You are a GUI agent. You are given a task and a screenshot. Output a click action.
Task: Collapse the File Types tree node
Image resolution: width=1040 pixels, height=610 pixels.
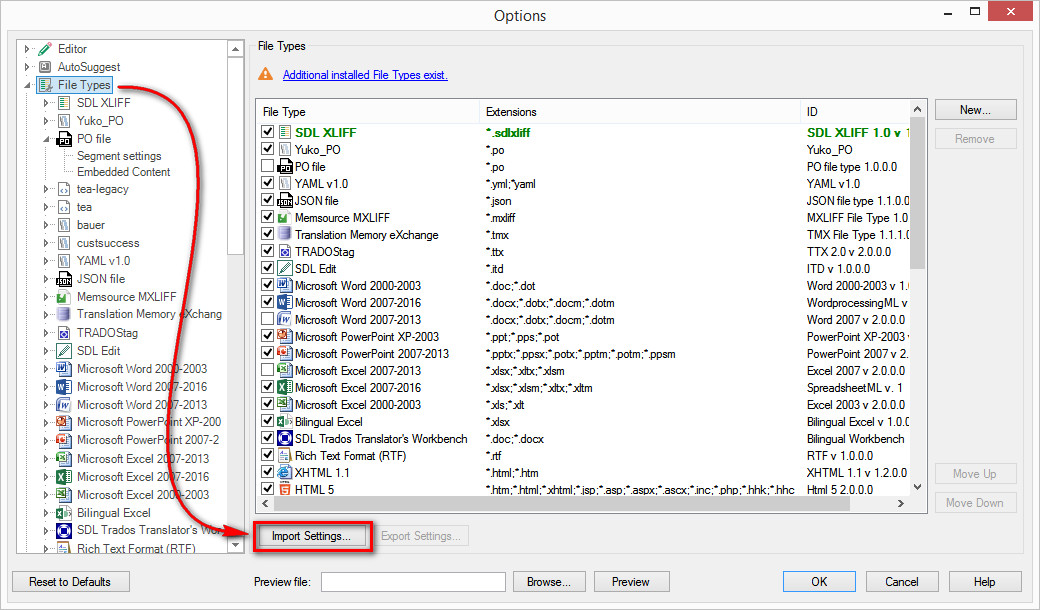(x=27, y=85)
